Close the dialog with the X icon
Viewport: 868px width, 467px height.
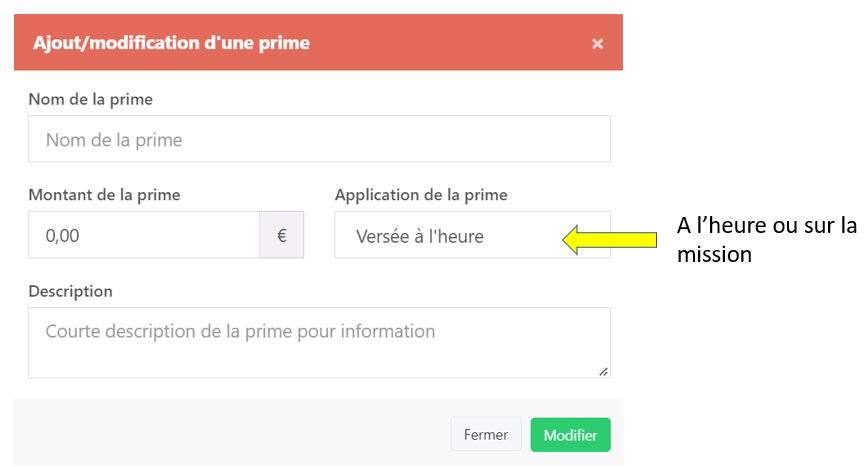click(x=597, y=43)
